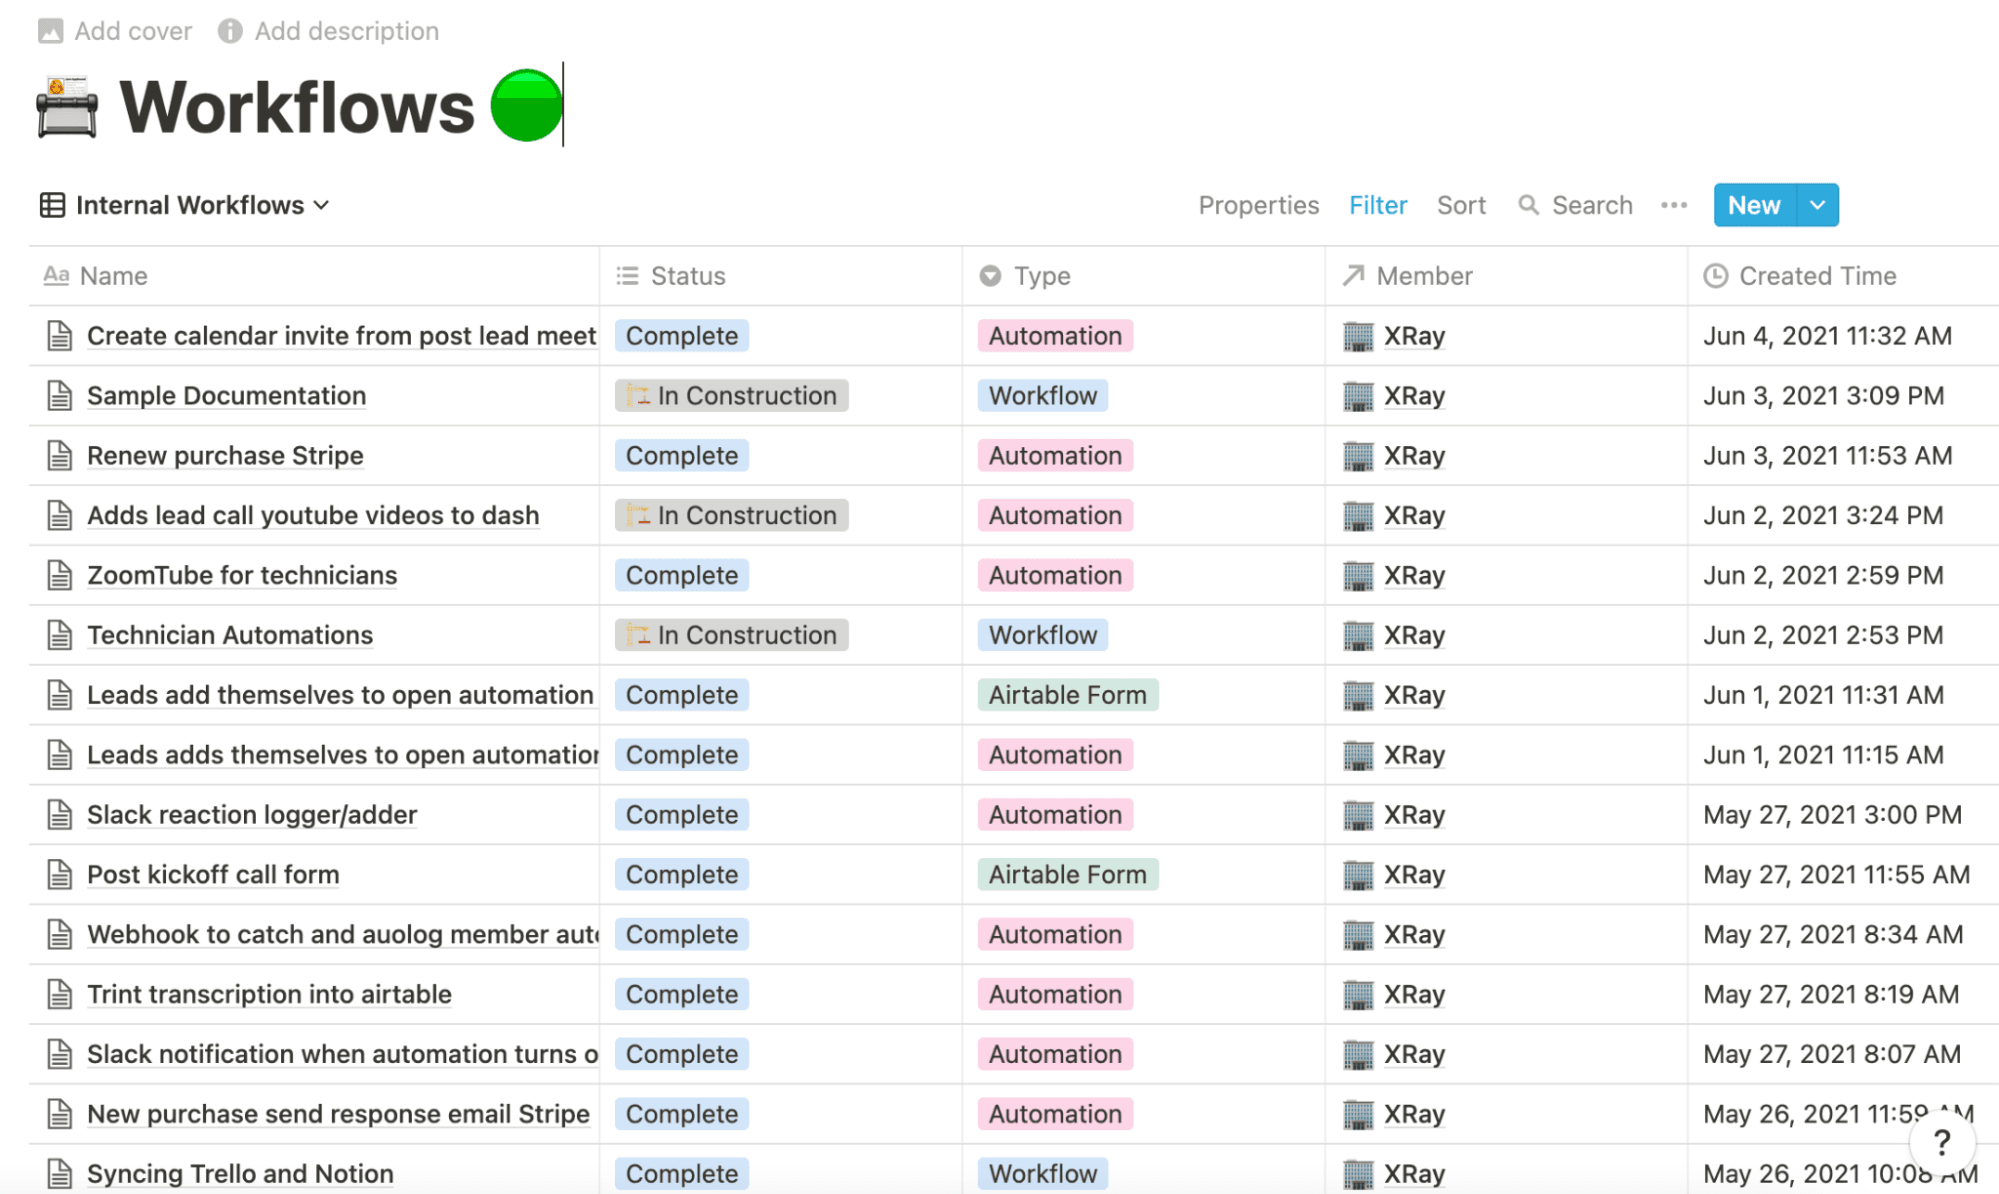
Task: Open the Renew purchase Stripe page
Action: click(225, 456)
